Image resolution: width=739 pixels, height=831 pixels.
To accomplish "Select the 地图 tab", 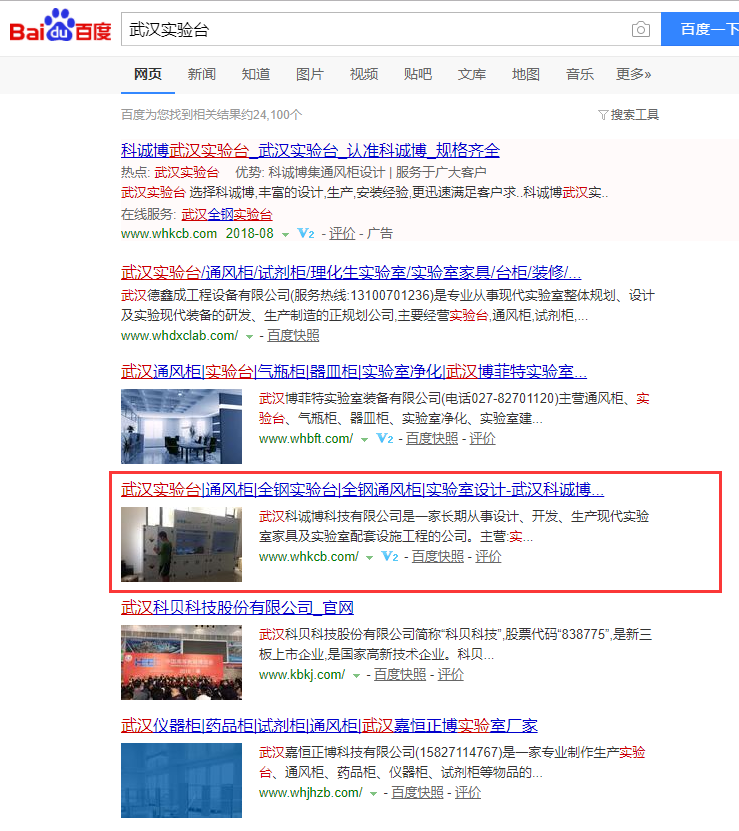I will [526, 74].
